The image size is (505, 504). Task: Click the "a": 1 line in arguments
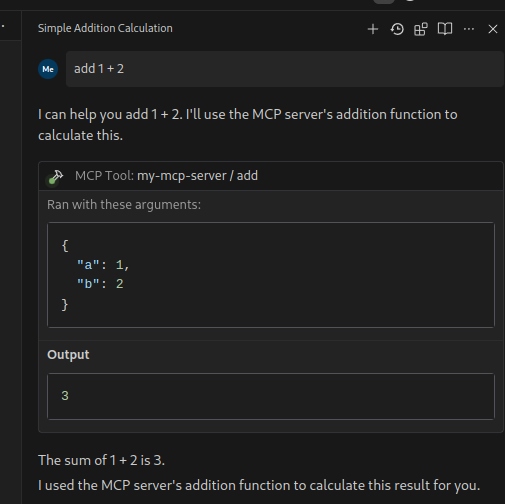pos(103,265)
